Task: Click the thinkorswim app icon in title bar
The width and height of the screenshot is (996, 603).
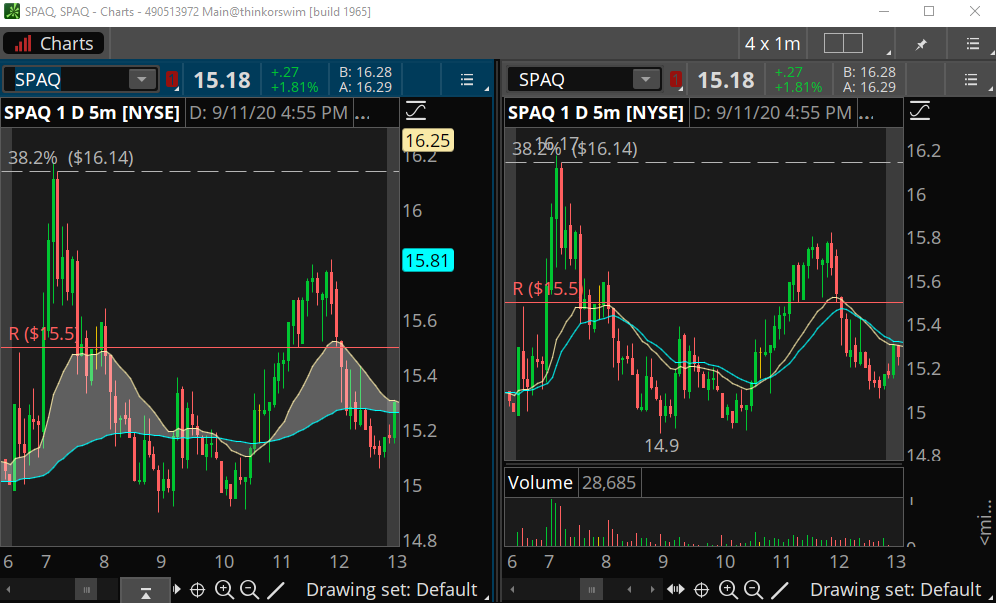Action: pos(11,11)
